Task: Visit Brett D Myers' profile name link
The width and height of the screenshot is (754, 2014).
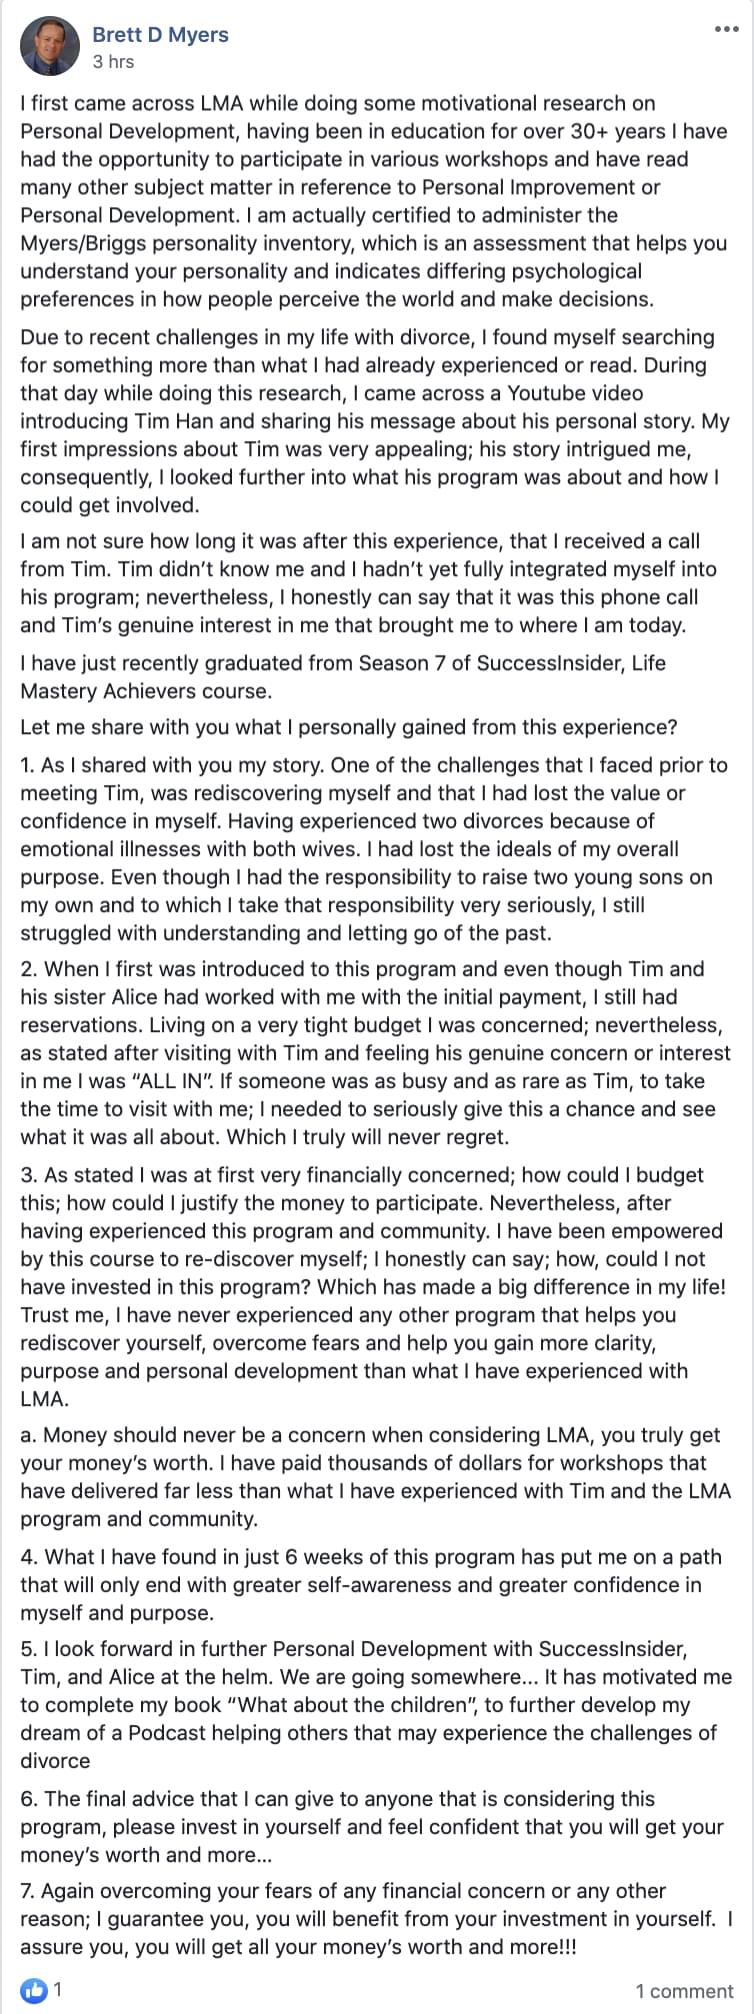Action: click(160, 35)
